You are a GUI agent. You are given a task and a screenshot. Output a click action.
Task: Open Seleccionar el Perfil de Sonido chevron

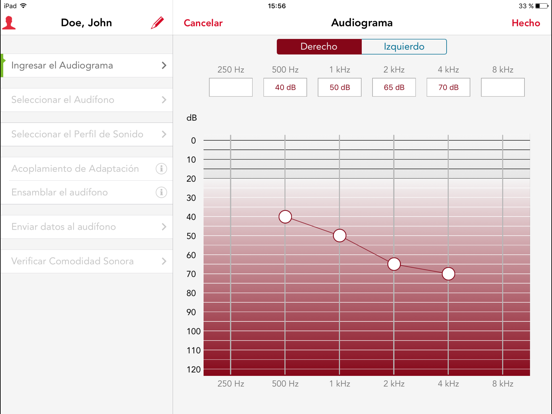164,134
